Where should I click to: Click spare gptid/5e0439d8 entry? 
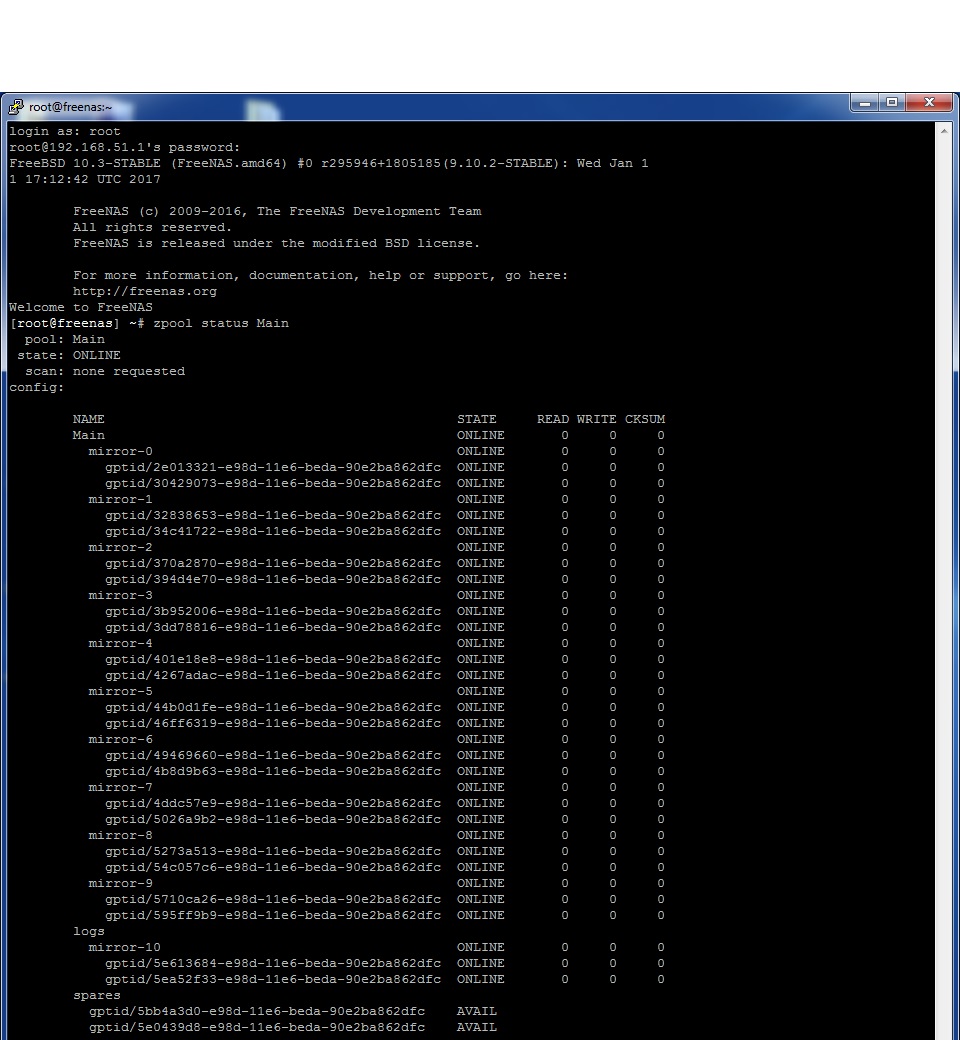257,1027
